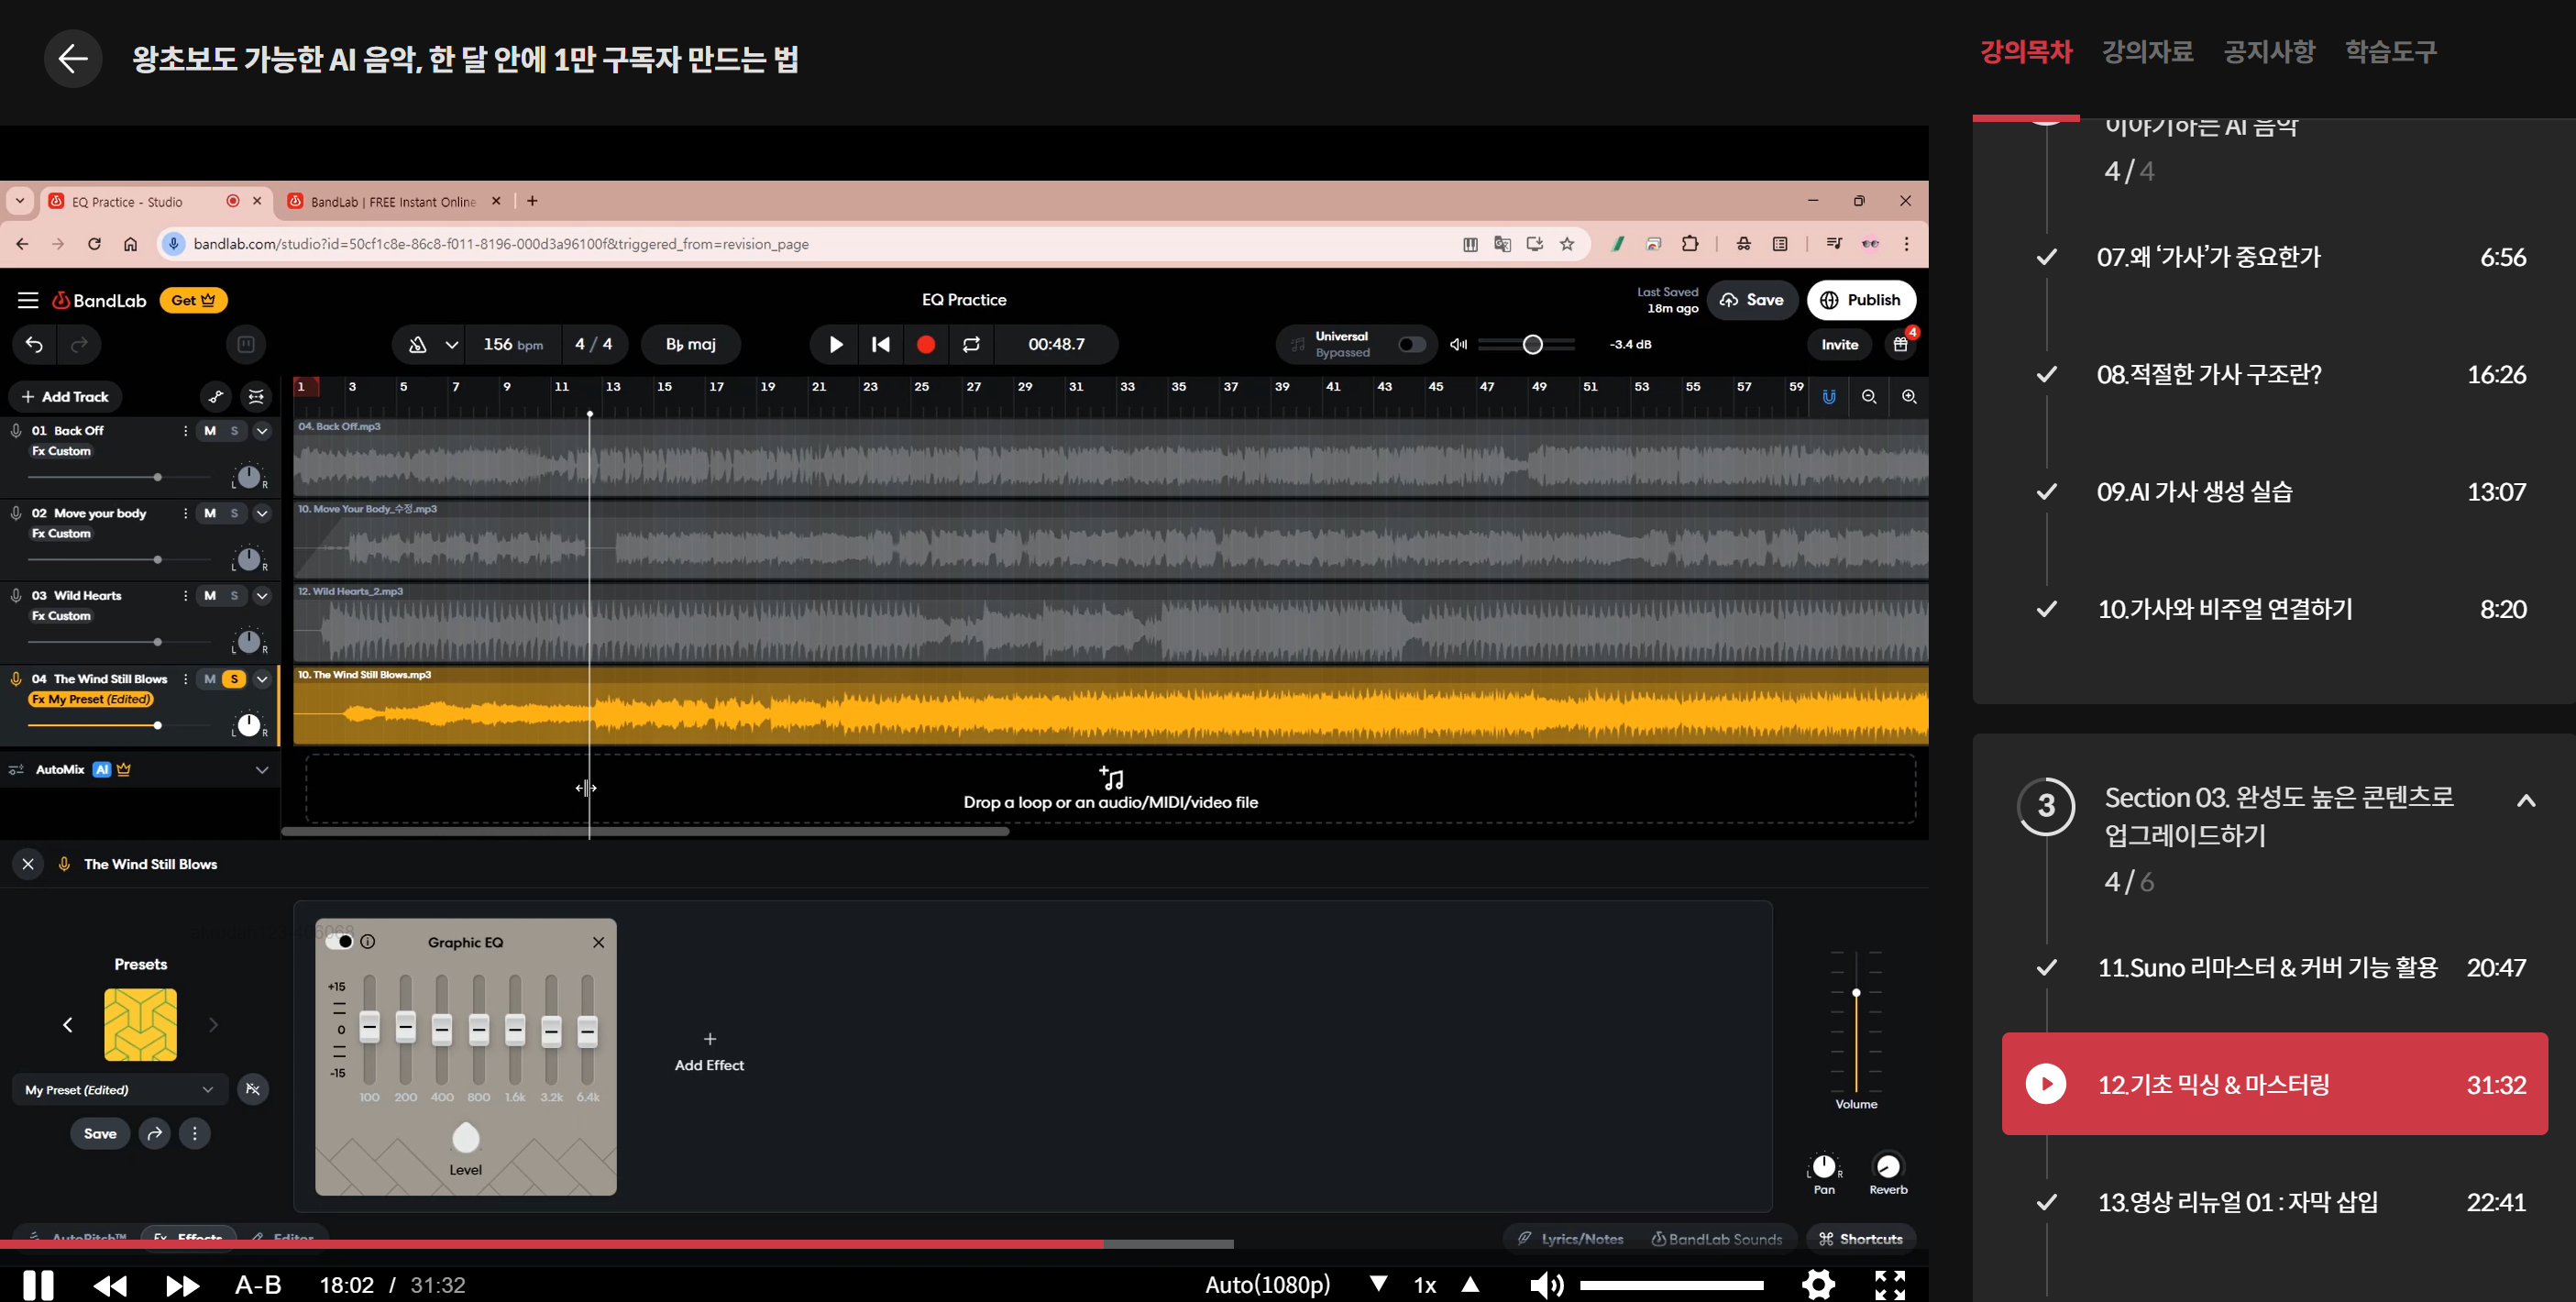Viewport: 2576px width, 1302px height.
Task: Click the Publish button
Action: 1861,300
